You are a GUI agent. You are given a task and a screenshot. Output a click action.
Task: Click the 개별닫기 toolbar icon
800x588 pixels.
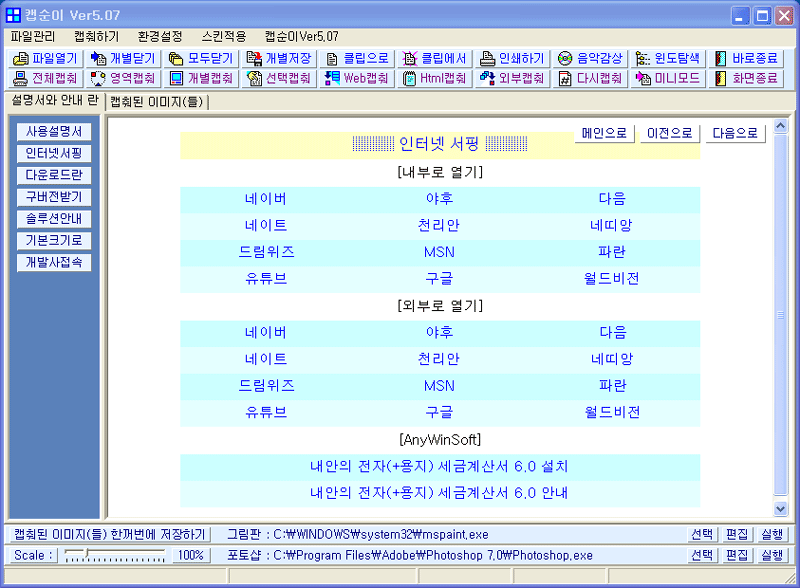pos(98,59)
